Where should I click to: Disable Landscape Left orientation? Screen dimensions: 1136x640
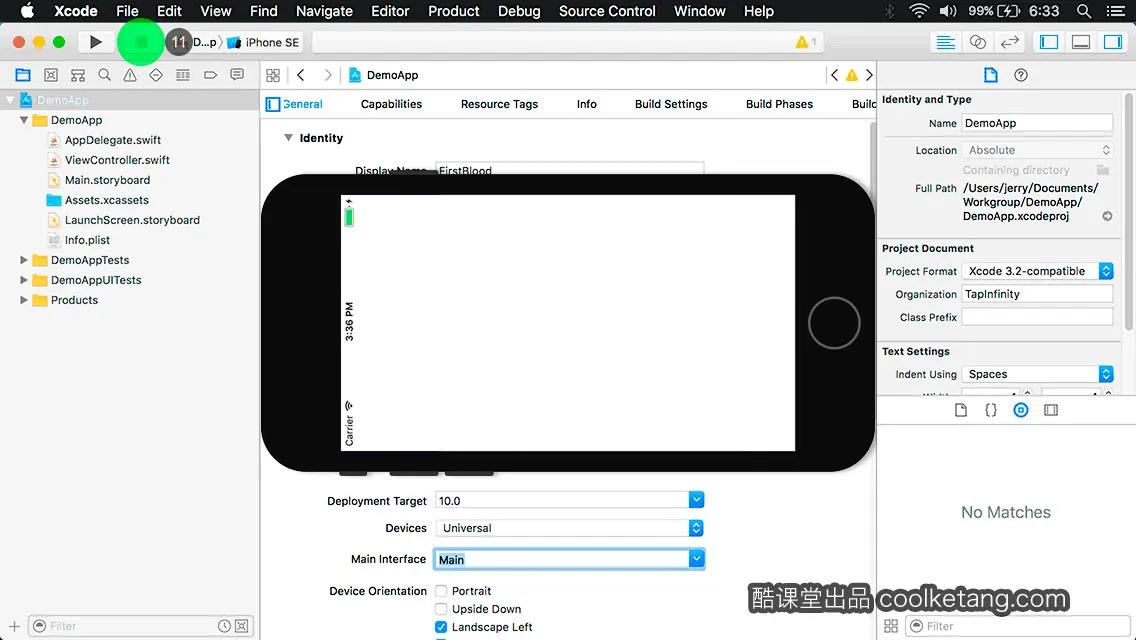[441, 627]
